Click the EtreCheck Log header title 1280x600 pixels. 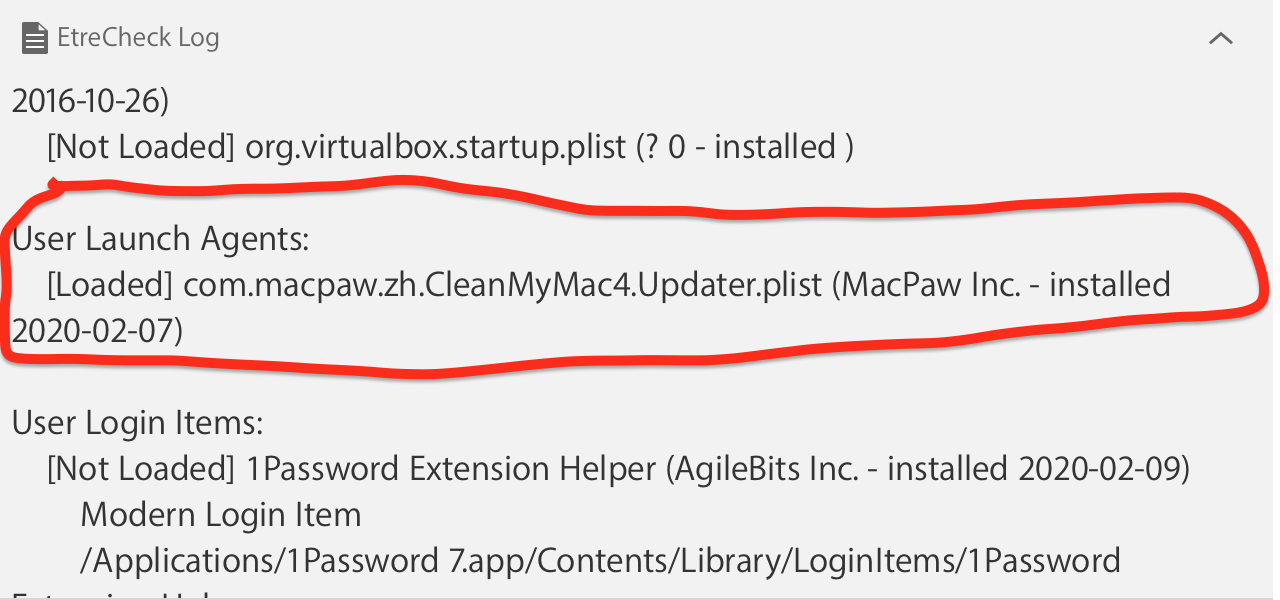tap(138, 39)
